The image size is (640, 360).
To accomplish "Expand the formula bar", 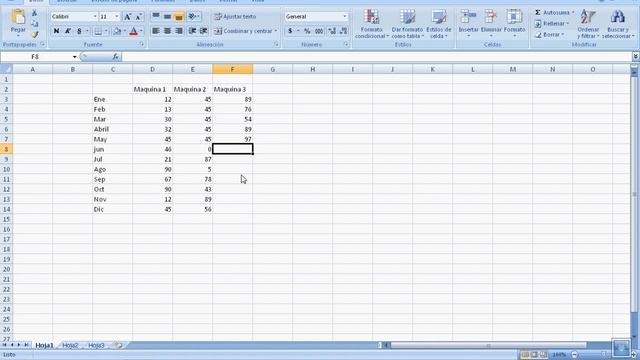I will pos(636,56).
